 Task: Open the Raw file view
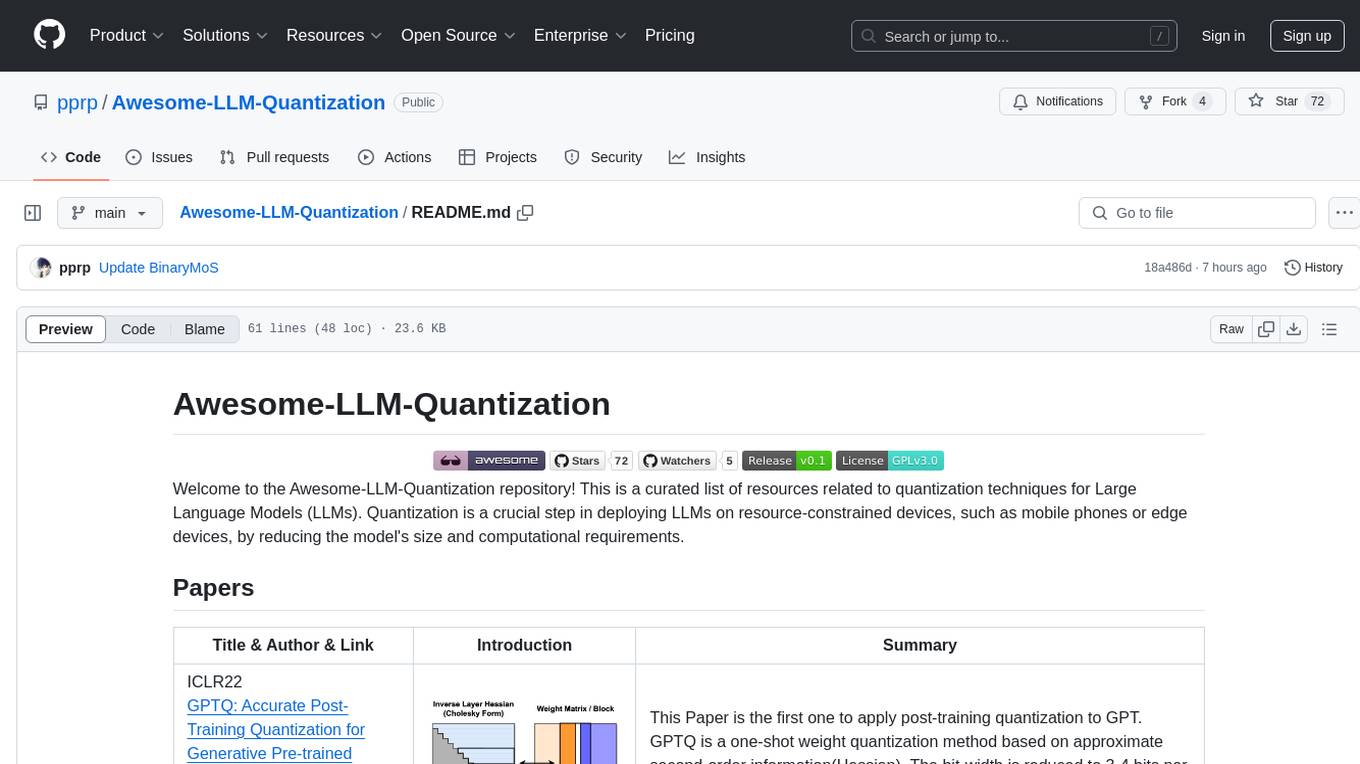pyautogui.click(x=1231, y=329)
